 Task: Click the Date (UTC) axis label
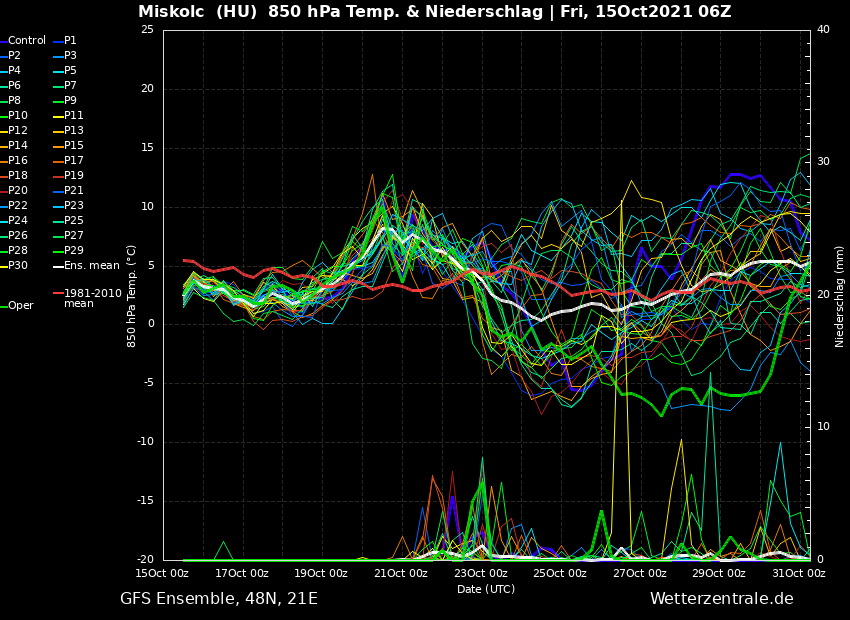point(486,590)
